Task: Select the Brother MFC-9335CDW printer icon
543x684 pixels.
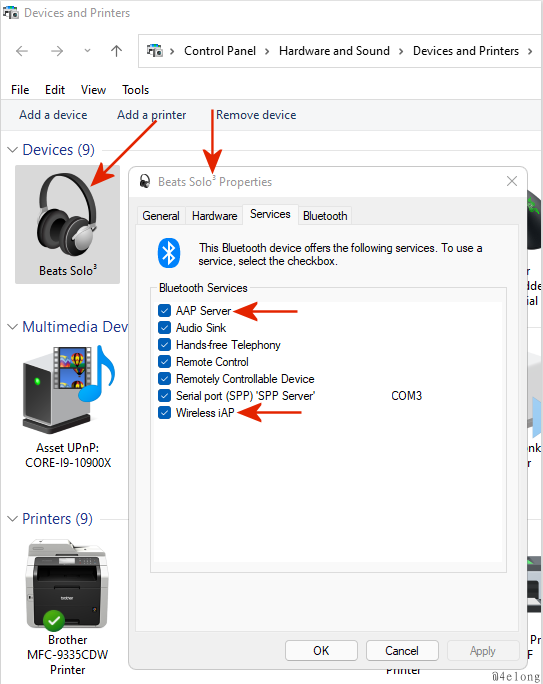Action: click(x=68, y=585)
